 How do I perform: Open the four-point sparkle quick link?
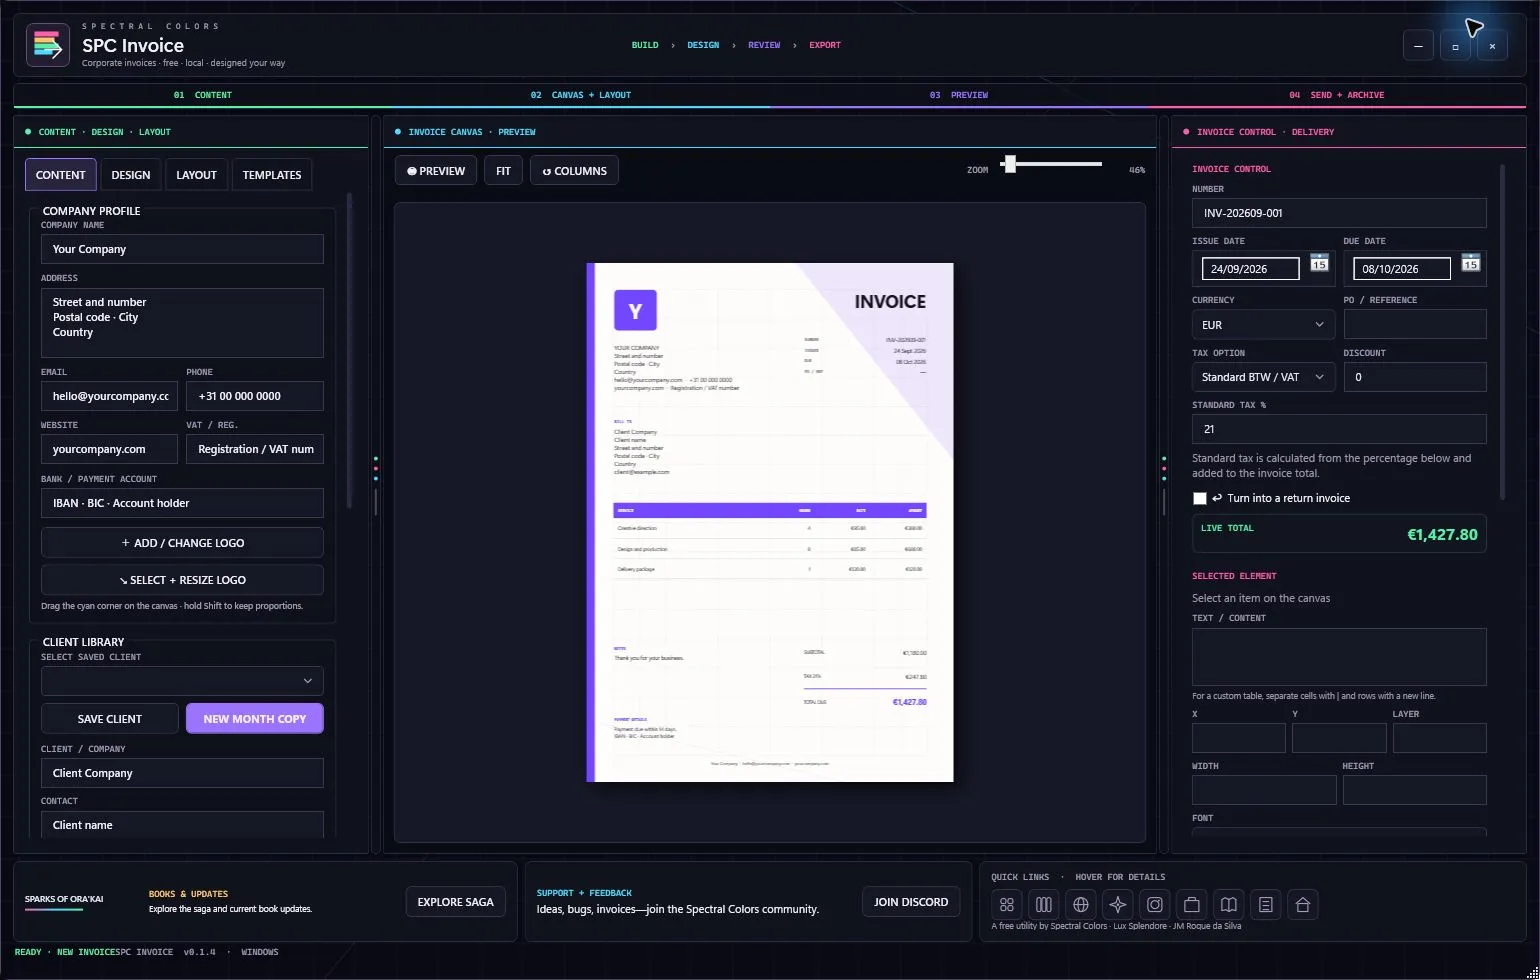click(1118, 904)
